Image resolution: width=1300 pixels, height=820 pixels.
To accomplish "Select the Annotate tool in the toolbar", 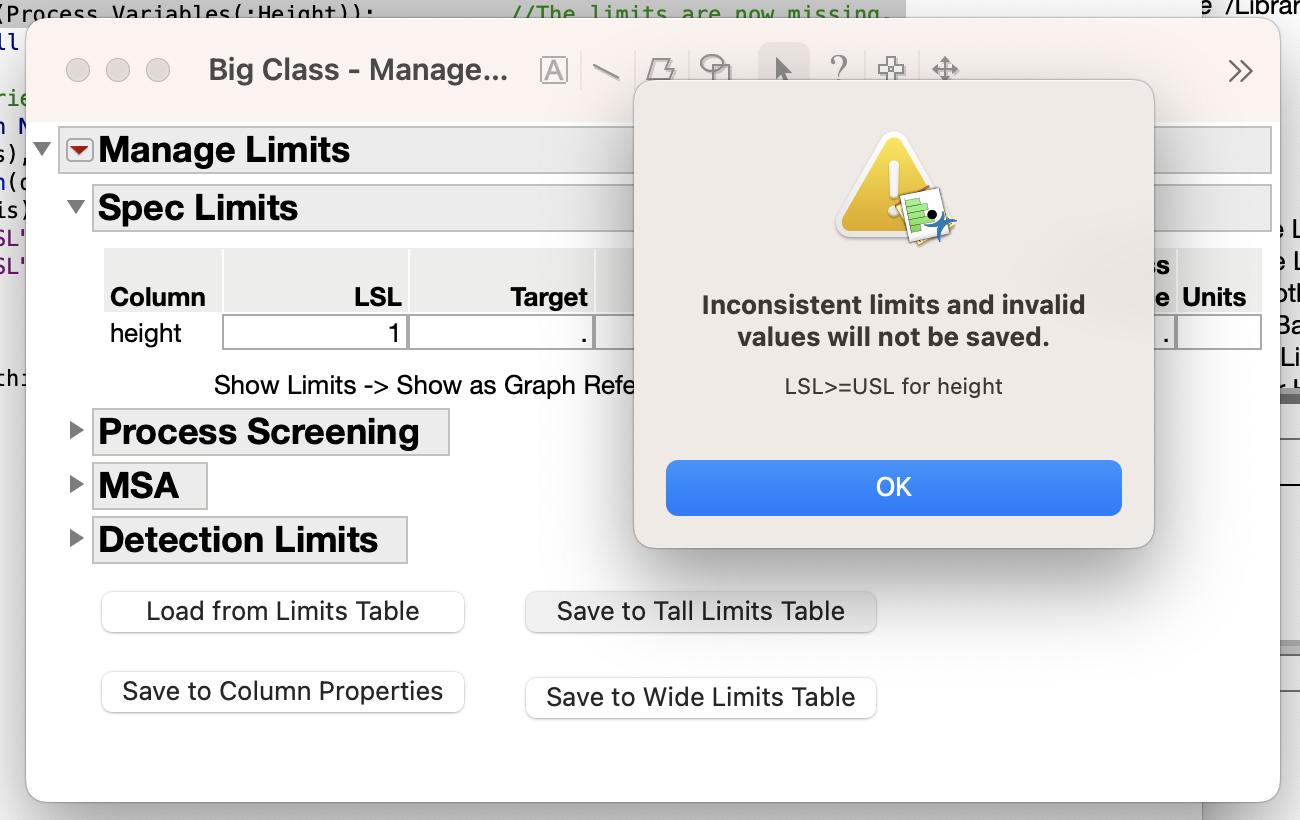I will [x=554, y=70].
